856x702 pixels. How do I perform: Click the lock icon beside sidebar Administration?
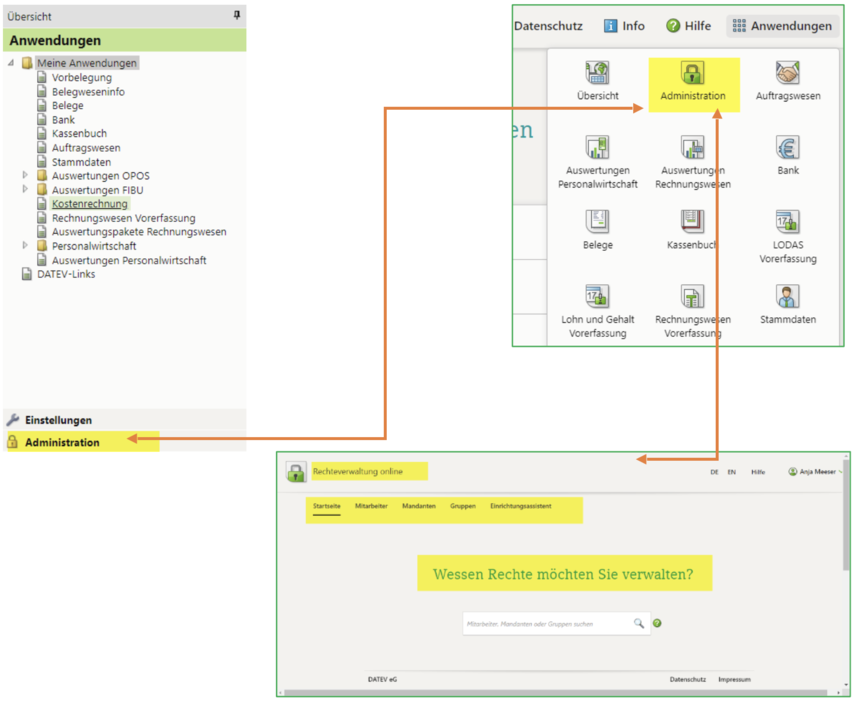tap(13, 442)
